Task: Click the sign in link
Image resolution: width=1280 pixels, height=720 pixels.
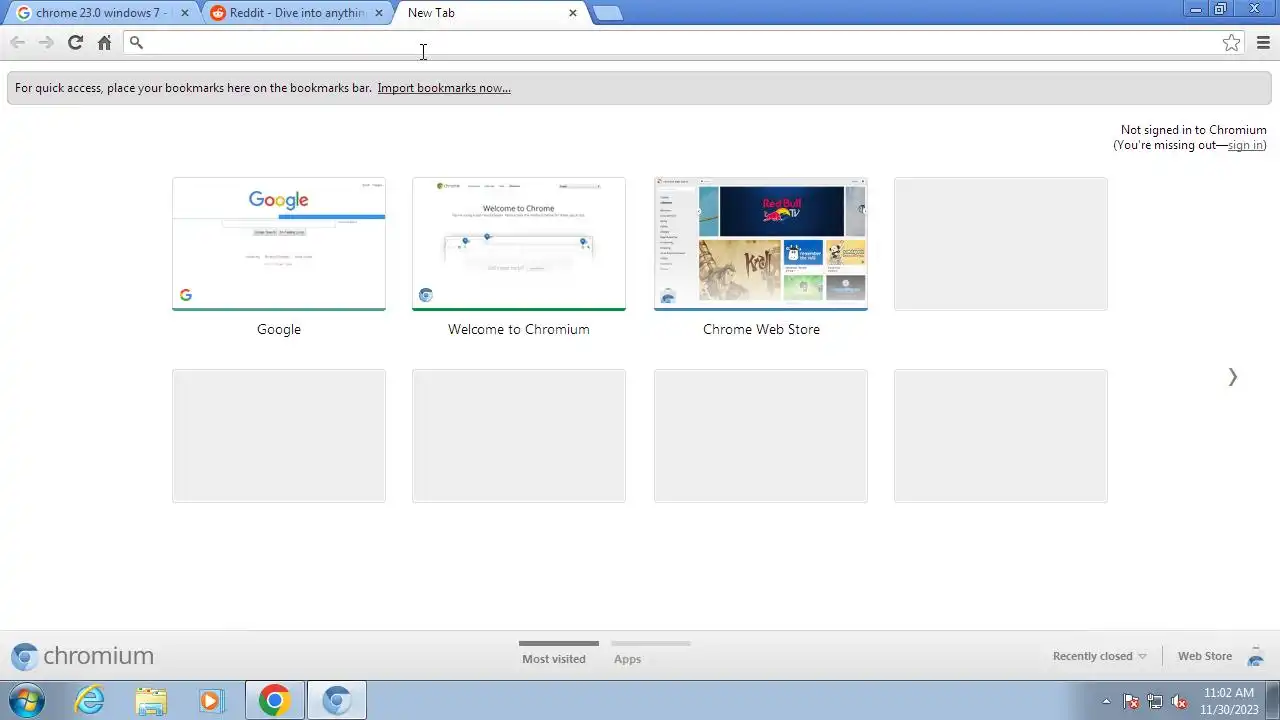Action: (1245, 145)
